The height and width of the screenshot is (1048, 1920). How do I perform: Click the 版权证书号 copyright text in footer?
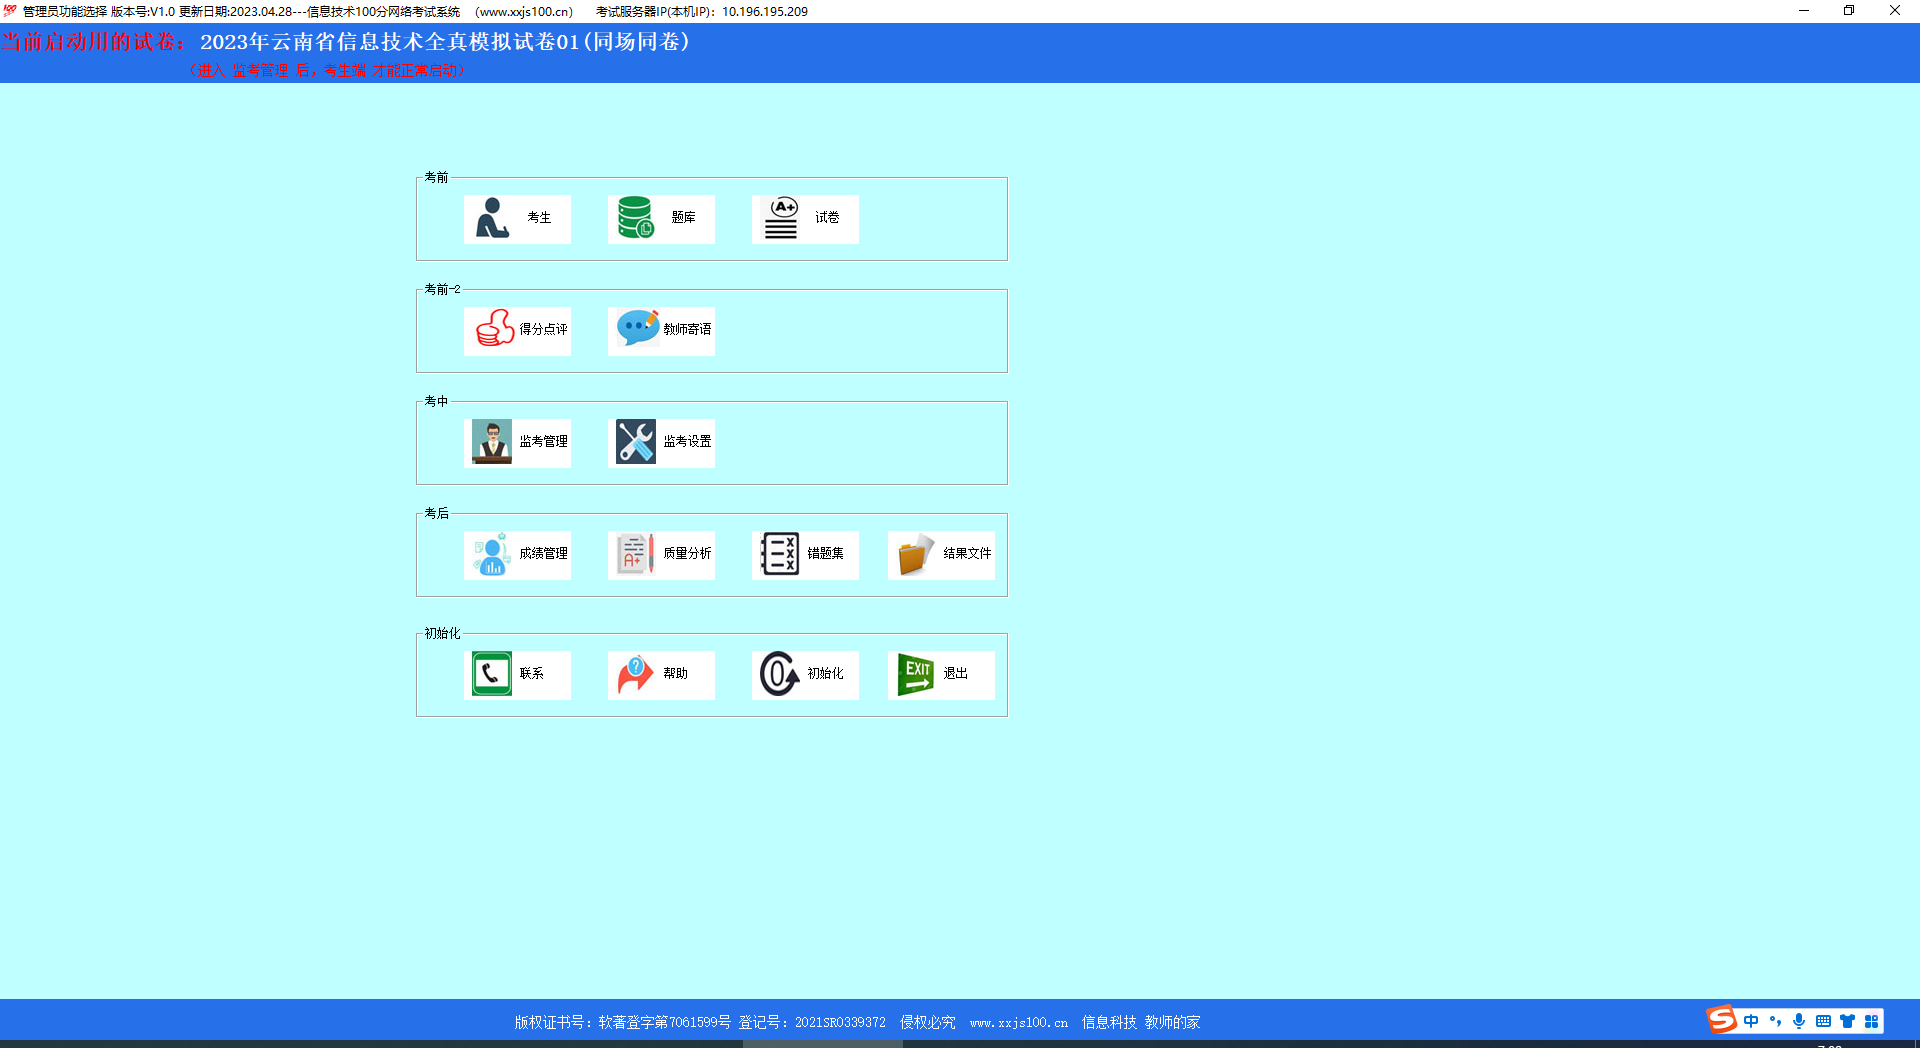pos(622,1022)
